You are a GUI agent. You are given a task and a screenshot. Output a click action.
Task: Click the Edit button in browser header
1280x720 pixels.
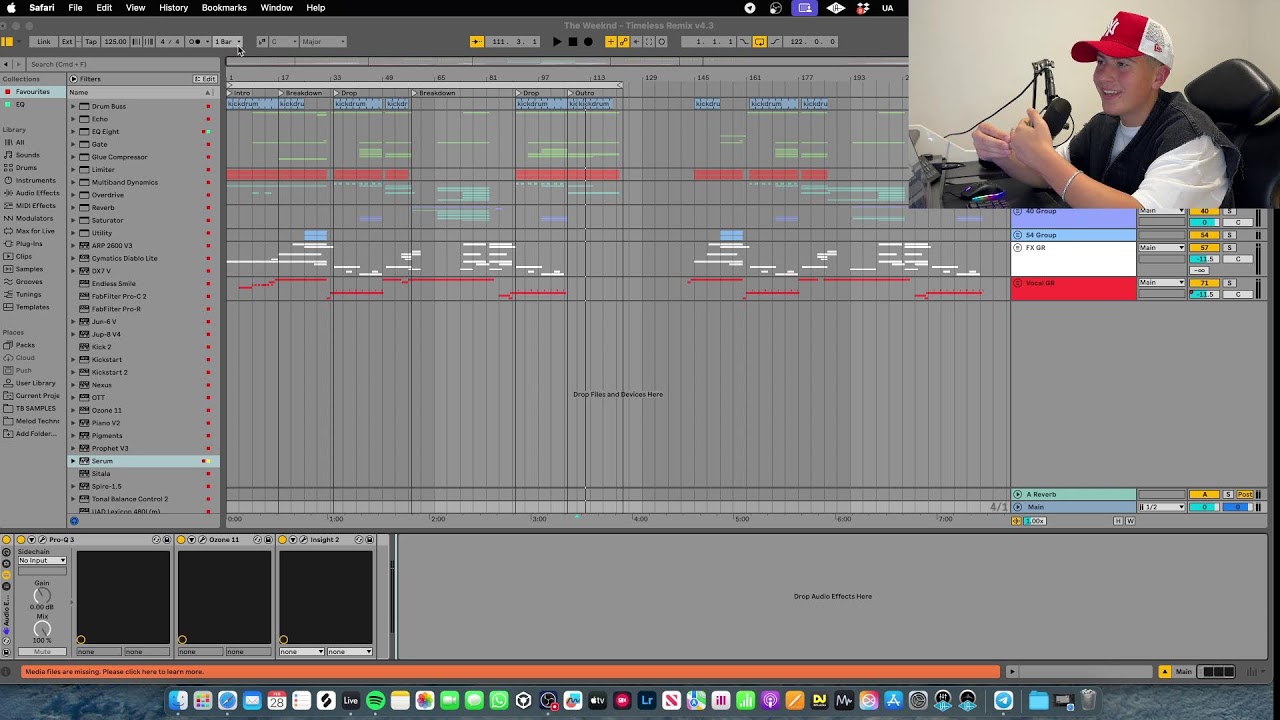205,79
